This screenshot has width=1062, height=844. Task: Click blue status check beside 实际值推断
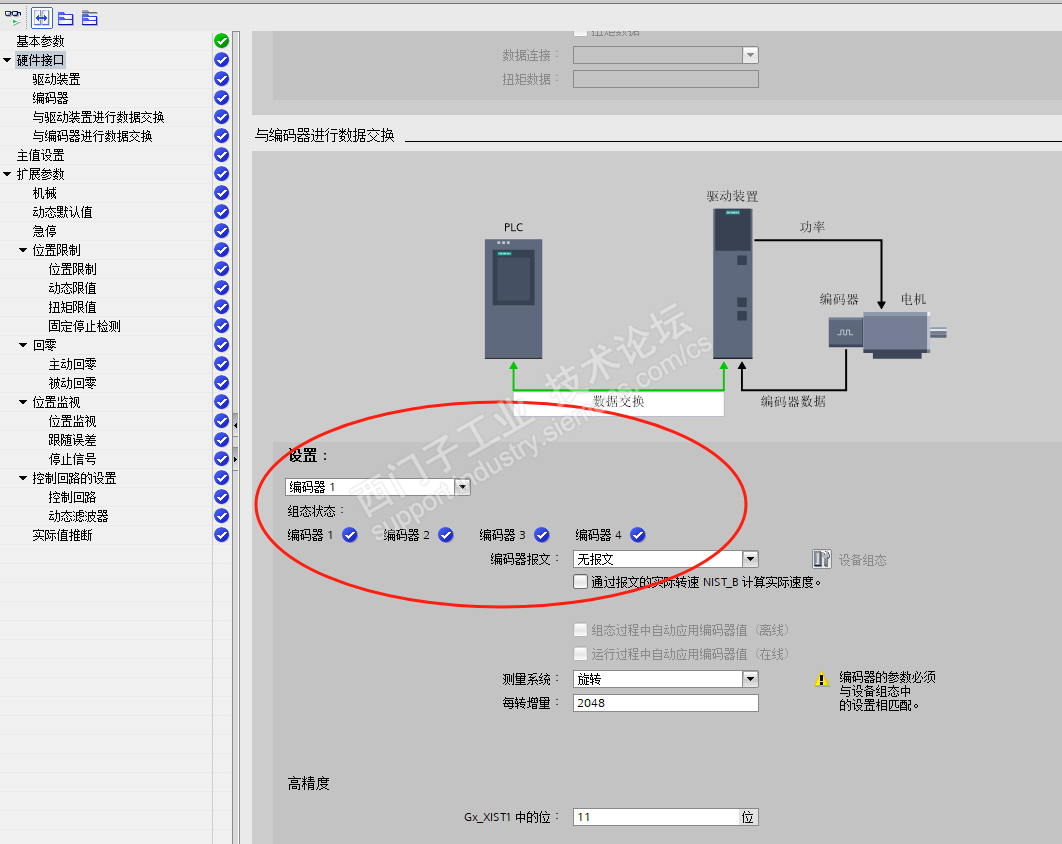[x=221, y=534]
